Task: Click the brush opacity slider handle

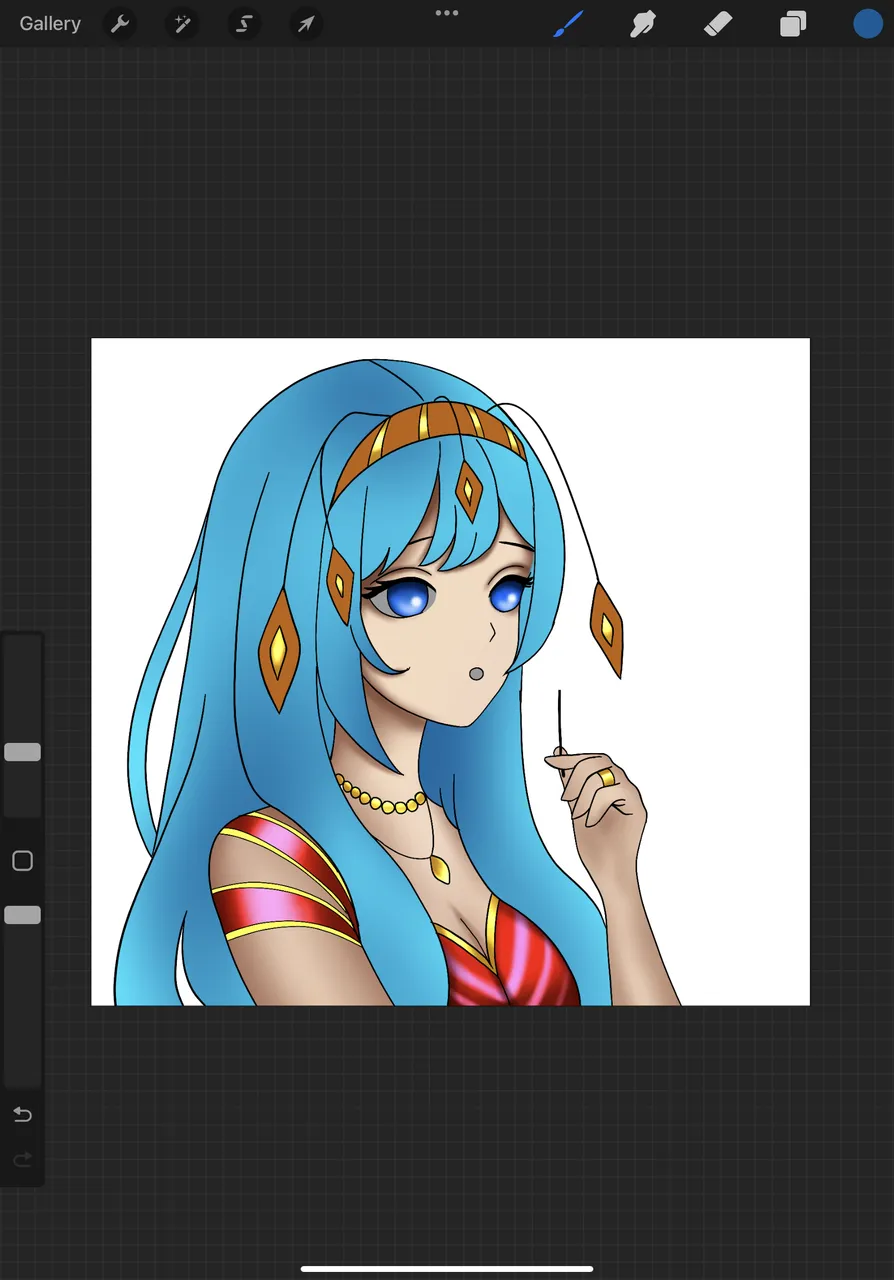Action: (x=22, y=915)
